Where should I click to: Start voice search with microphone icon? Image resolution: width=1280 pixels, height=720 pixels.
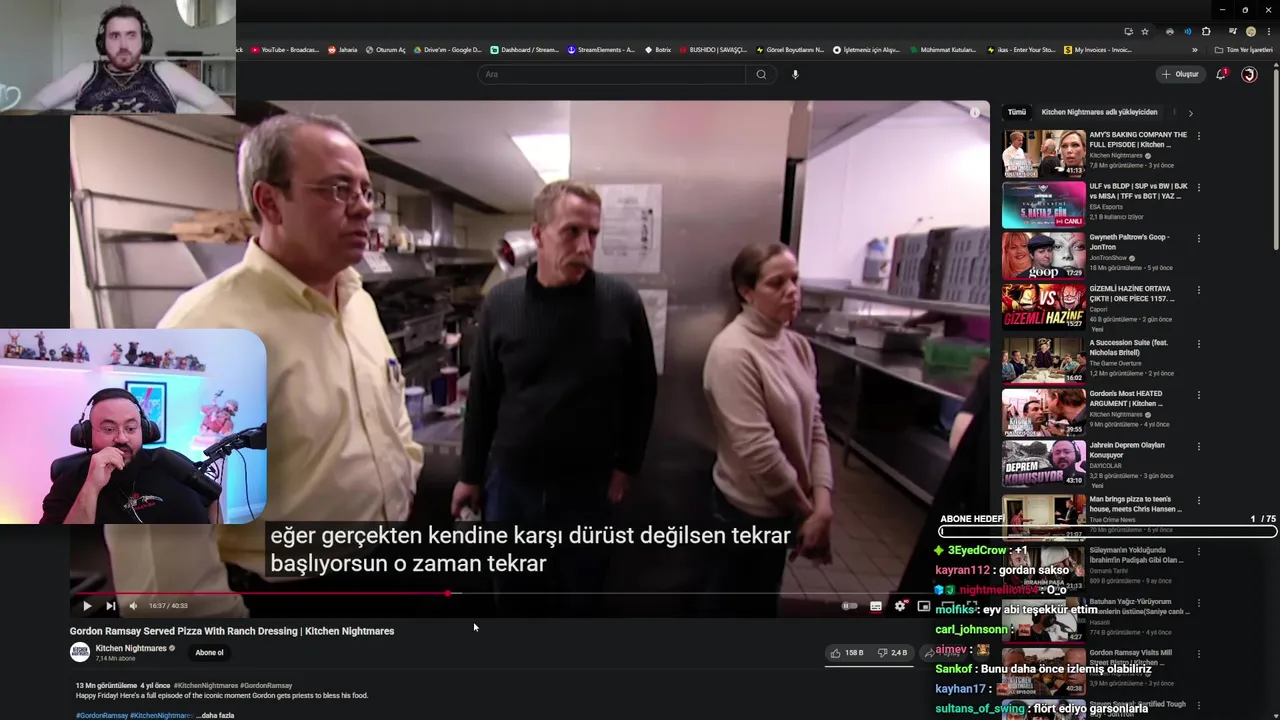[795, 74]
